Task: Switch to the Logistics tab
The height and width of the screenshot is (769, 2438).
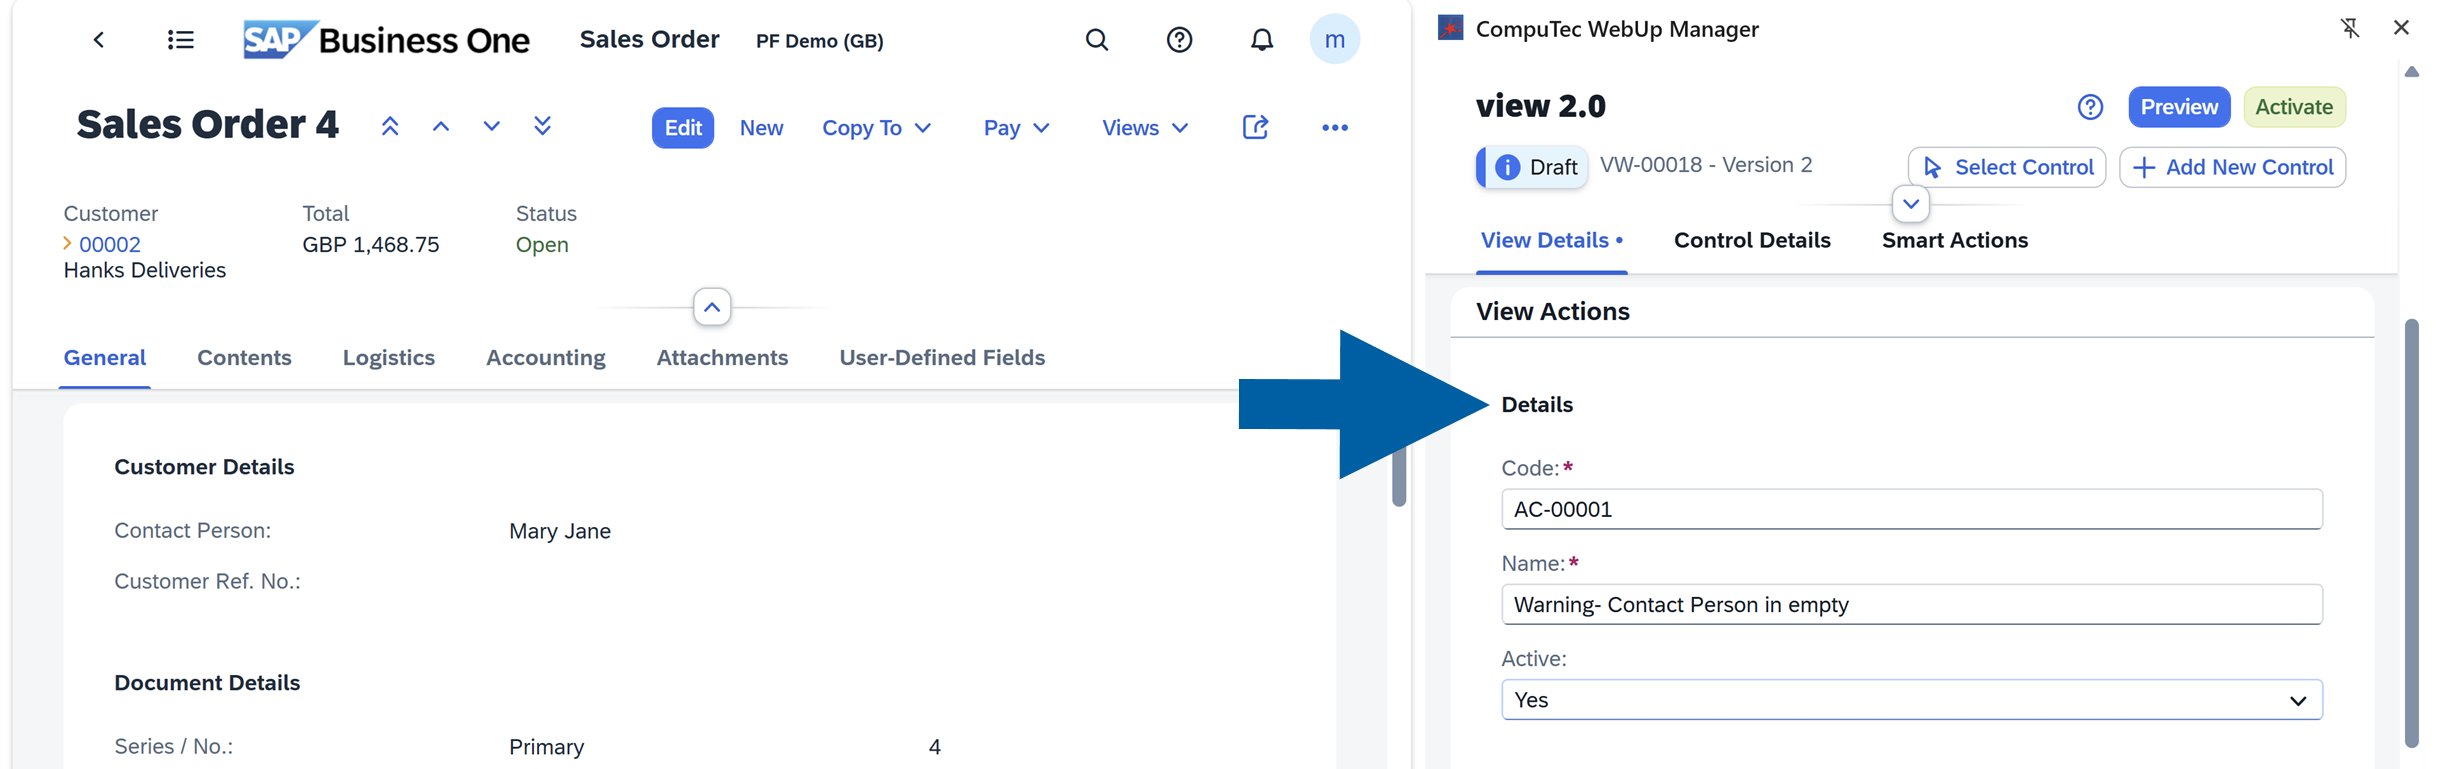Action: [388, 357]
